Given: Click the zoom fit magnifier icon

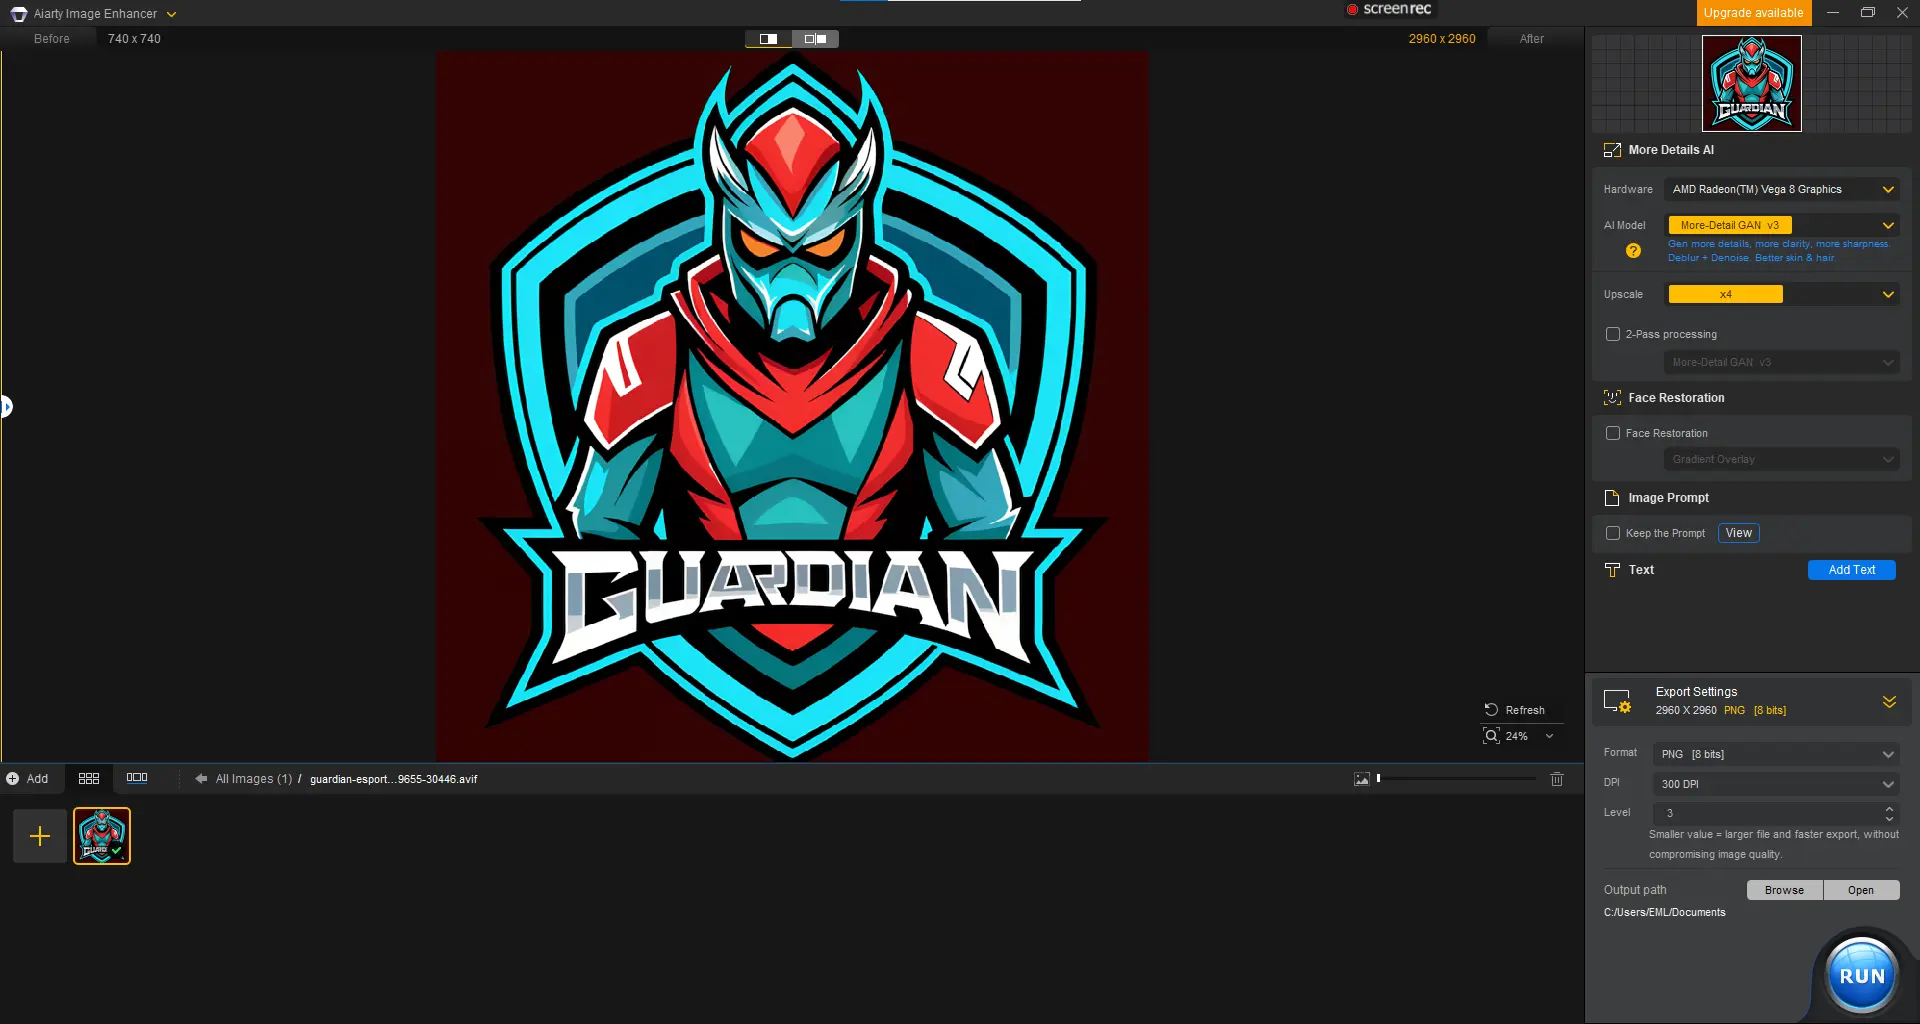Looking at the screenshot, I should coord(1491,736).
